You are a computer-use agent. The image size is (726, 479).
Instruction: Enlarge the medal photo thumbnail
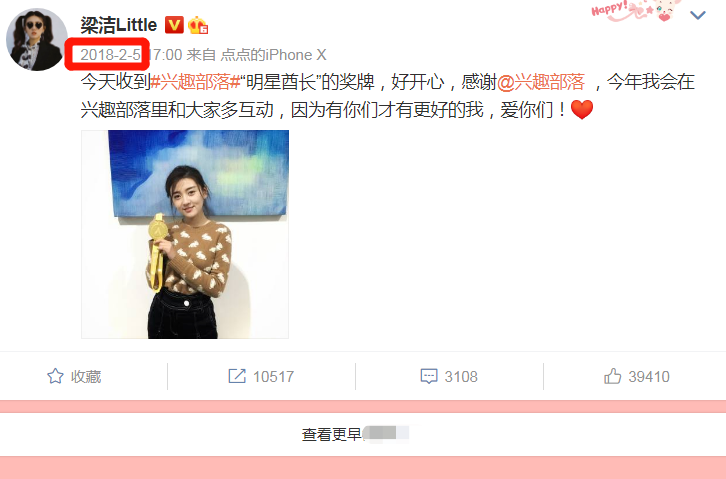(185, 234)
